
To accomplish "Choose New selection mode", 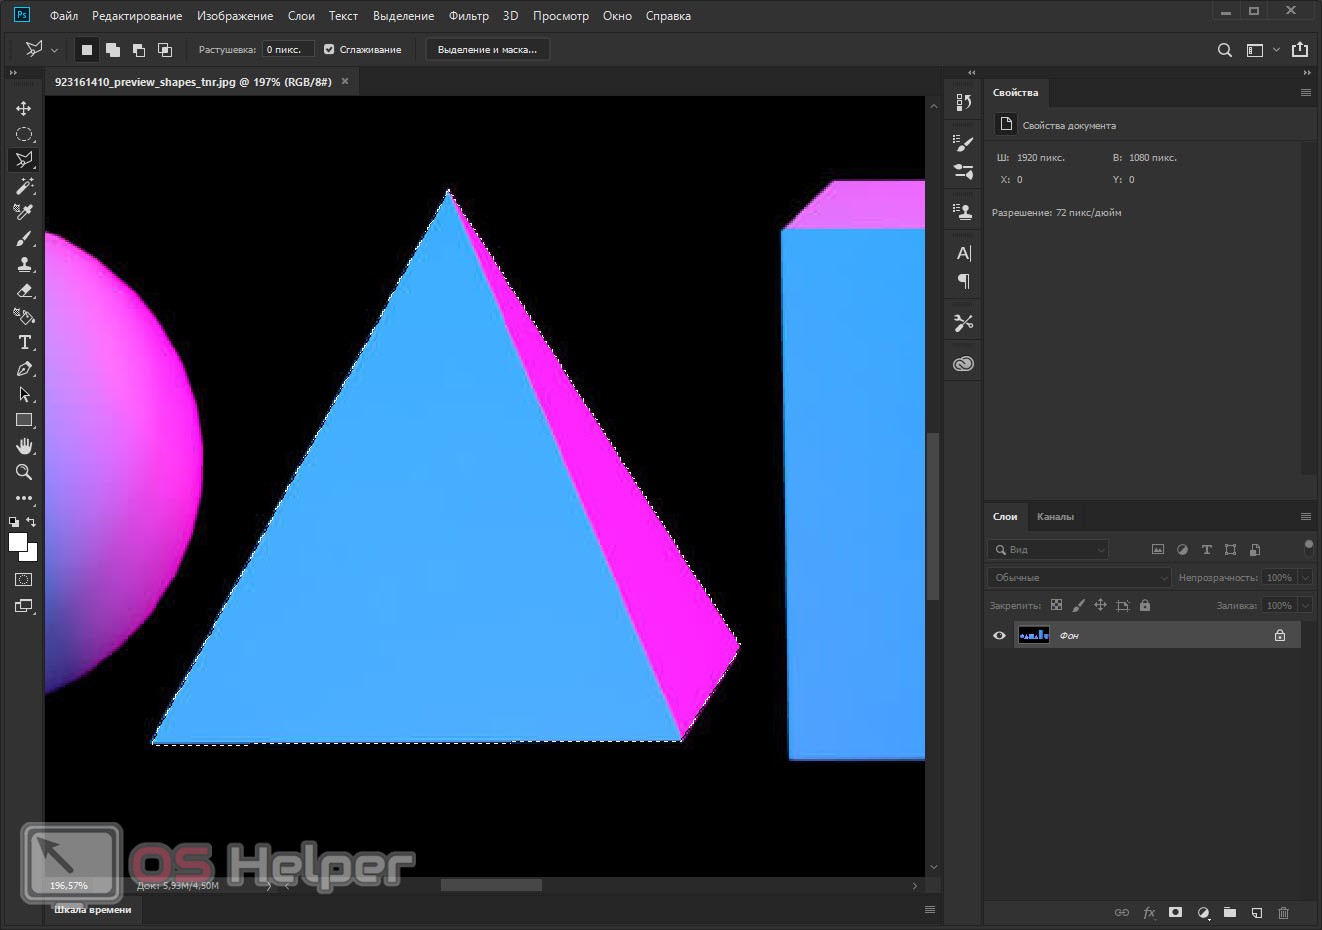I will click(87, 49).
